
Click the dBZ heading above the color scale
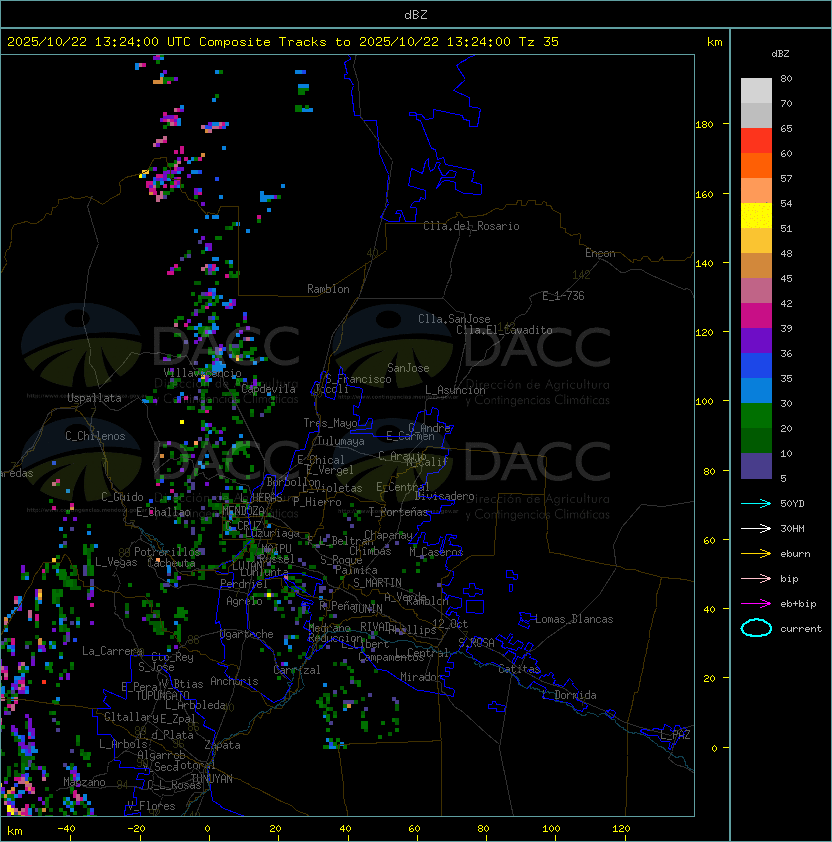coord(780,54)
